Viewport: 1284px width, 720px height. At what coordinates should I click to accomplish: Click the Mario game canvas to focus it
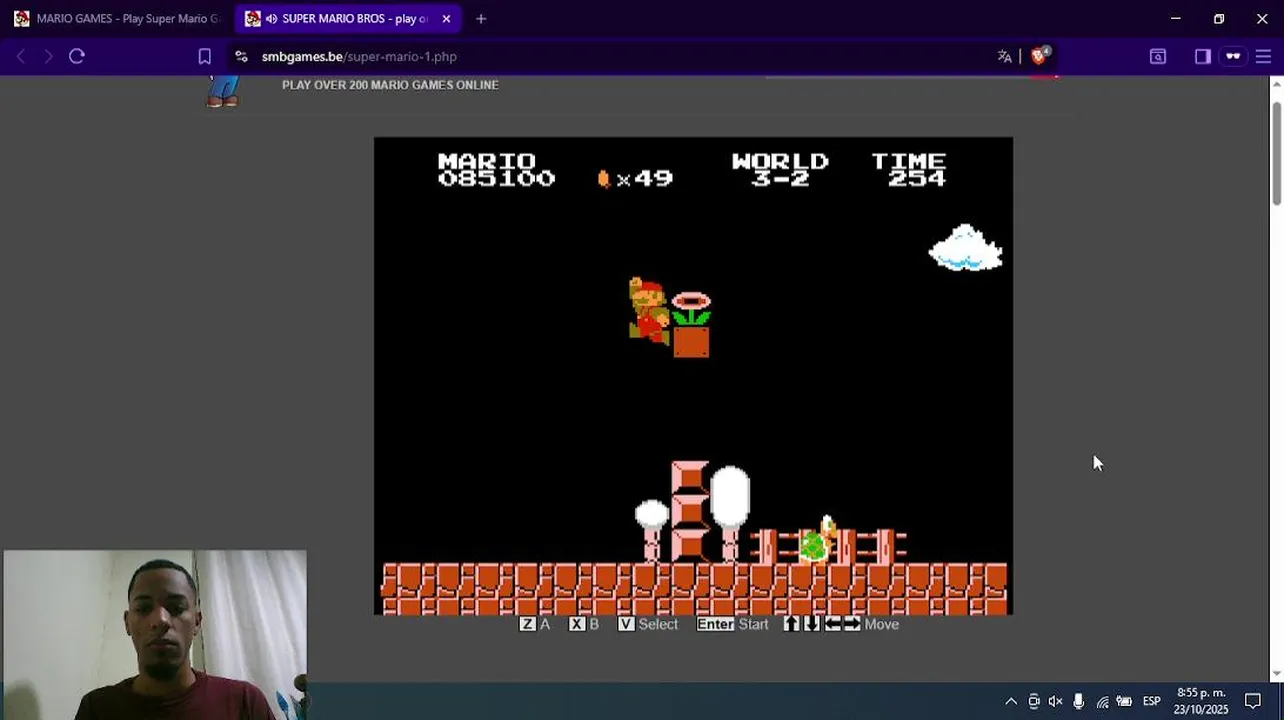[693, 376]
